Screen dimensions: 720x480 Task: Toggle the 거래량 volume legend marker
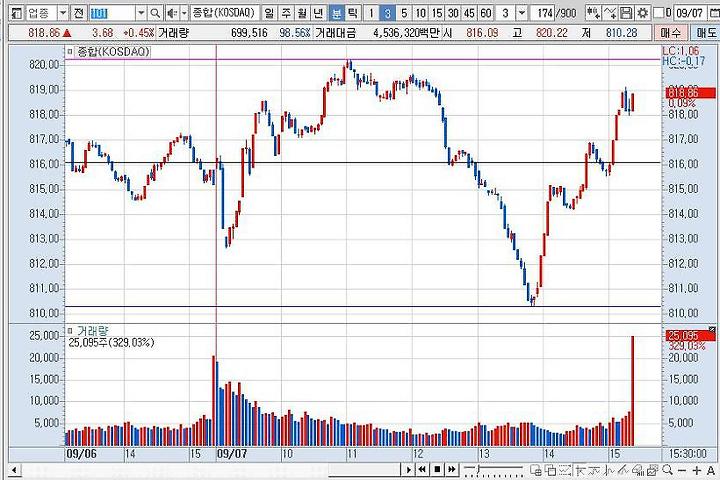coord(70,331)
